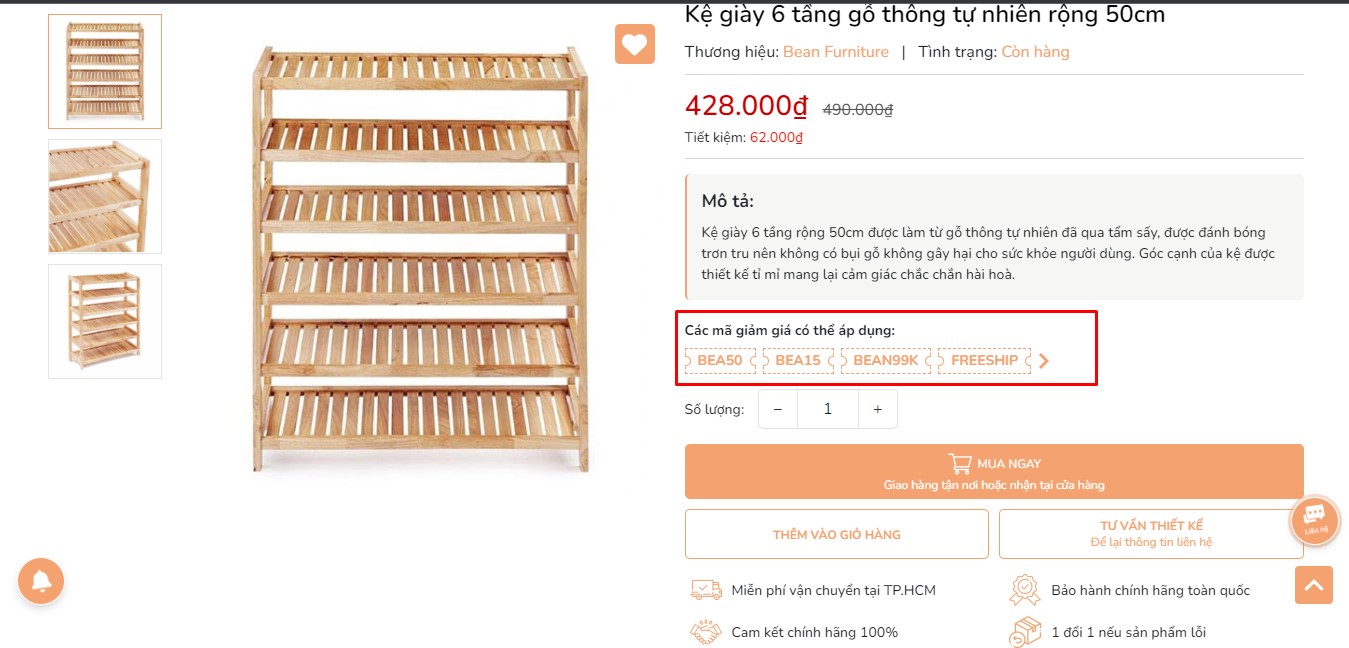Image resolution: width=1349 pixels, height=648 pixels.
Task: Open the Bean Furniture brand link
Action: click(836, 52)
